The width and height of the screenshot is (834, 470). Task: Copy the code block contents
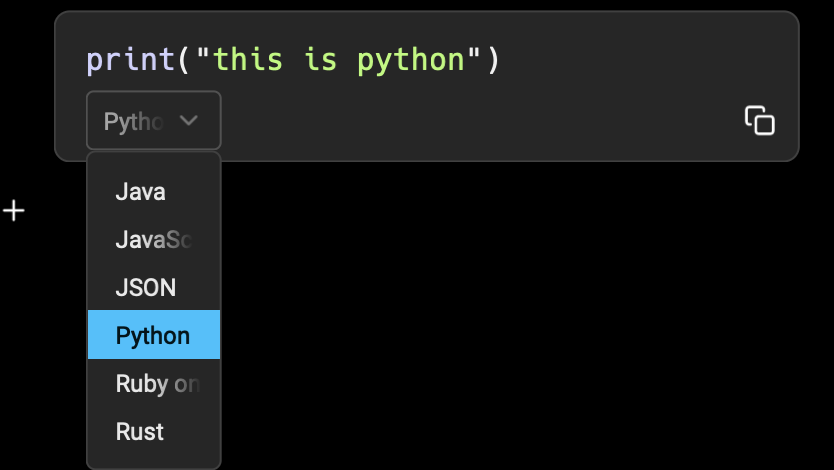click(759, 120)
